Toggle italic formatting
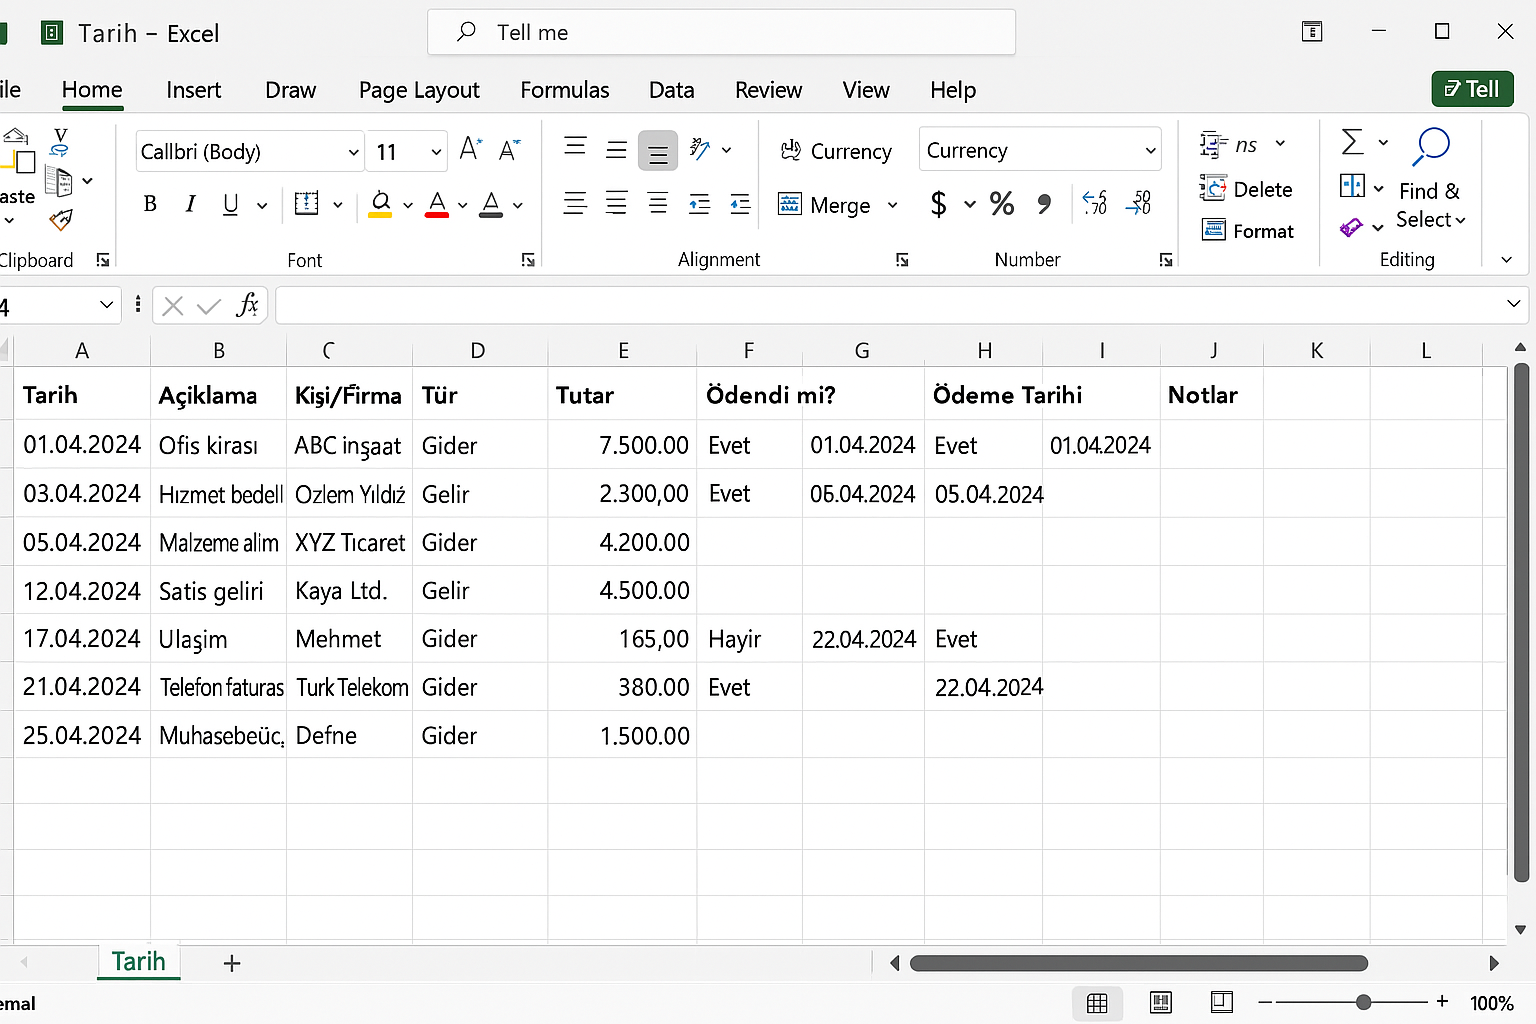The width and height of the screenshot is (1536, 1024). tap(190, 204)
